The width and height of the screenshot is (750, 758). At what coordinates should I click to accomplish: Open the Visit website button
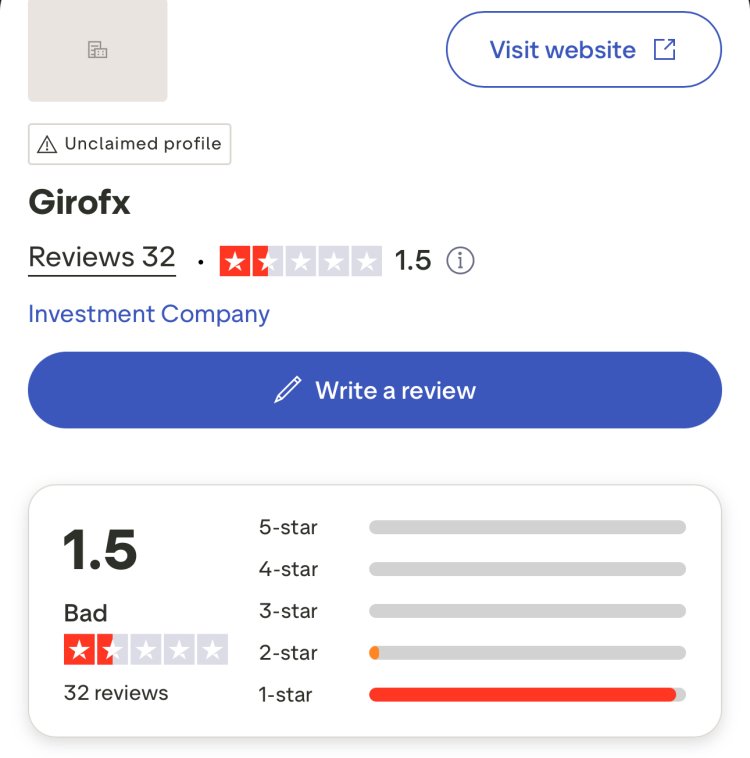584,50
